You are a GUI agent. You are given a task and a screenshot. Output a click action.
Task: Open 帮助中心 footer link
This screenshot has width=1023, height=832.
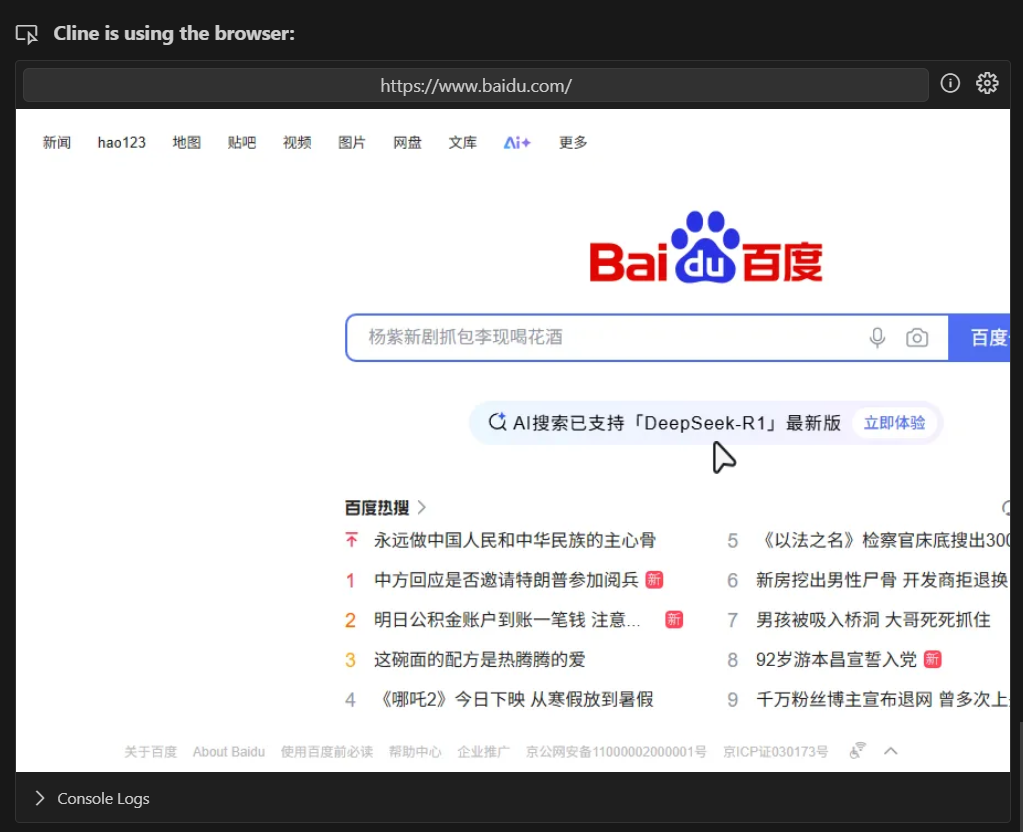tap(415, 752)
